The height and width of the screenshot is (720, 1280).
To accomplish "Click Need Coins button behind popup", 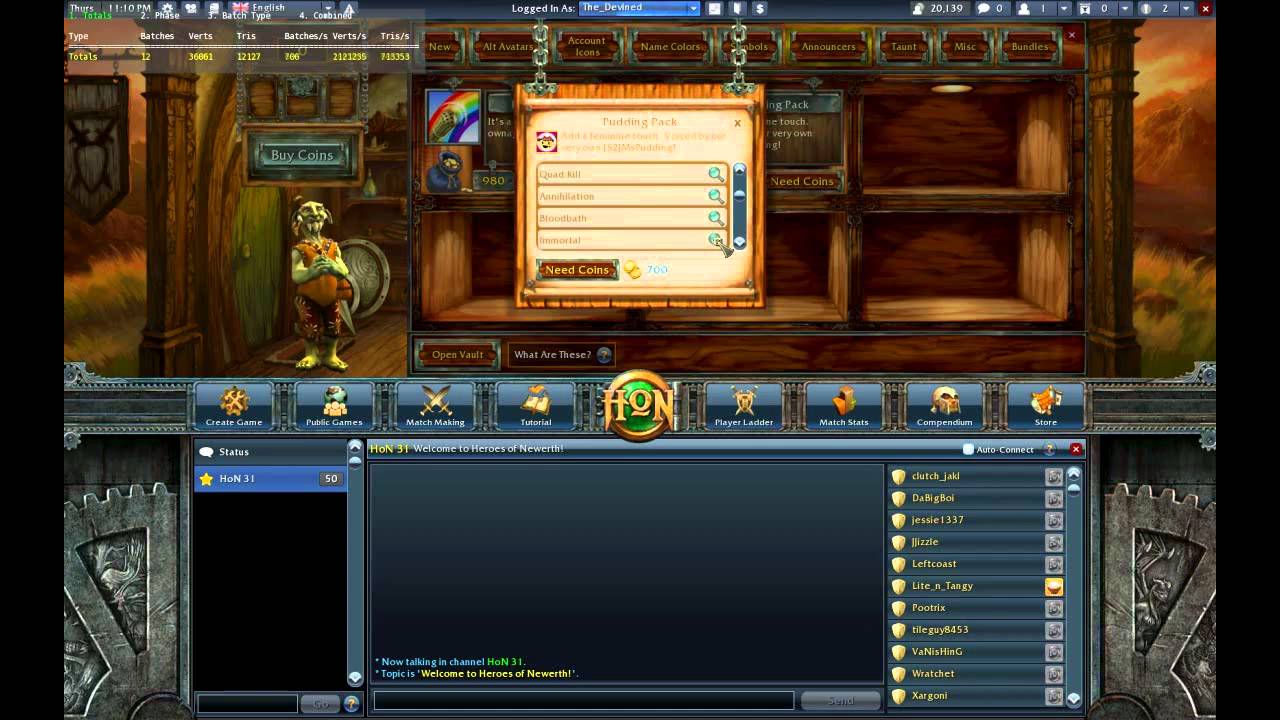I will (x=804, y=181).
